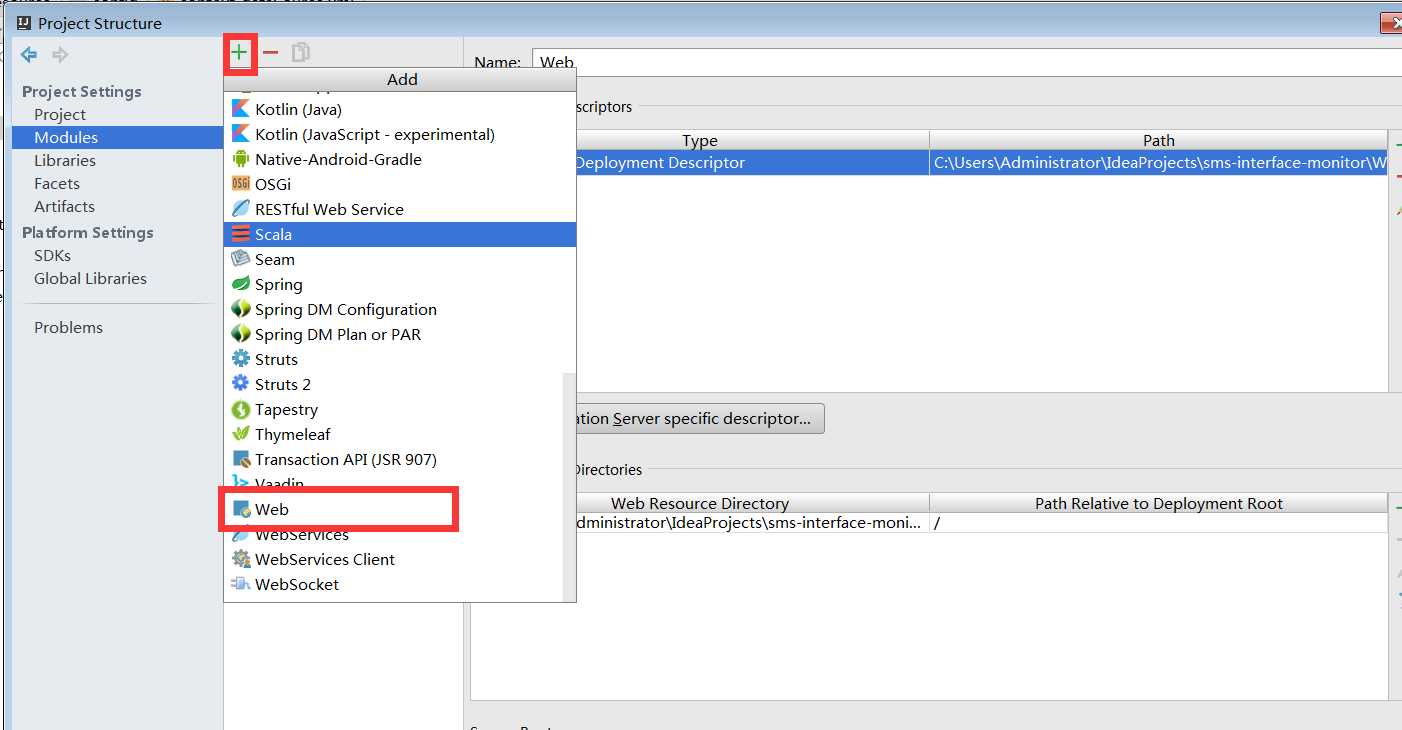
Task: Click the Transaction API icon
Action: point(240,459)
